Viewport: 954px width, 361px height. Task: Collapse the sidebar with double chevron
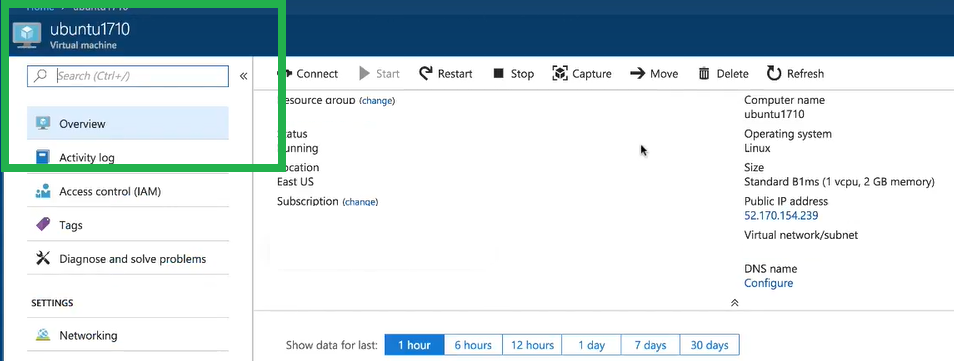[243, 76]
